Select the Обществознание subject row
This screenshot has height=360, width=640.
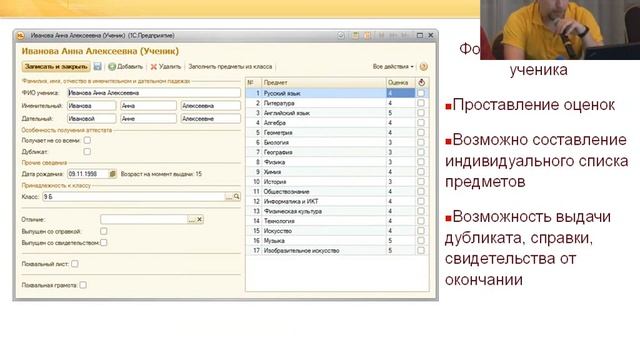(337, 191)
